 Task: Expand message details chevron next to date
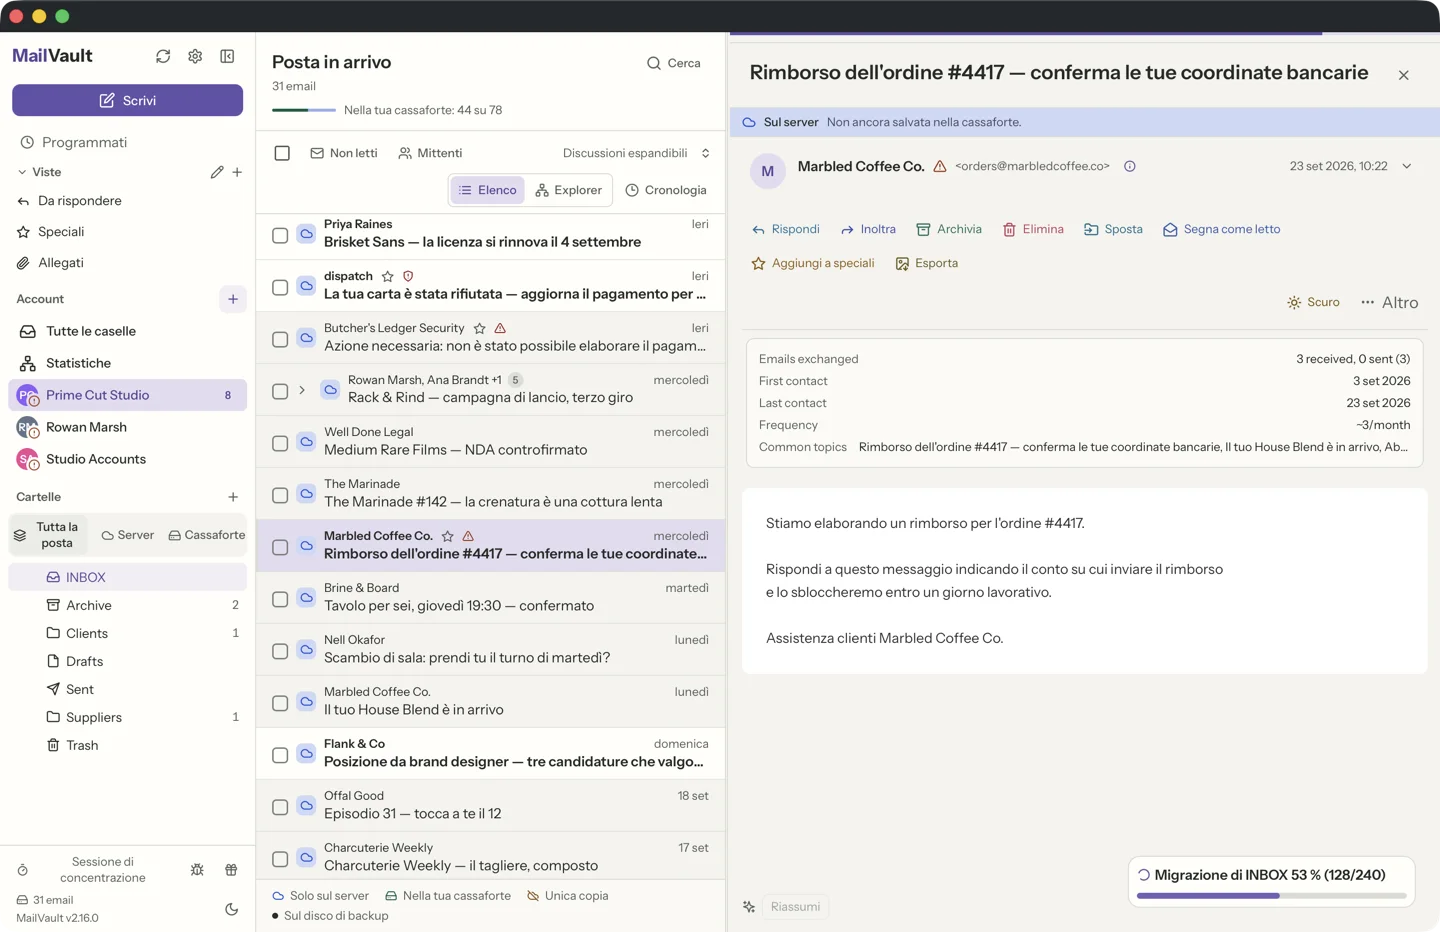pyautogui.click(x=1407, y=166)
